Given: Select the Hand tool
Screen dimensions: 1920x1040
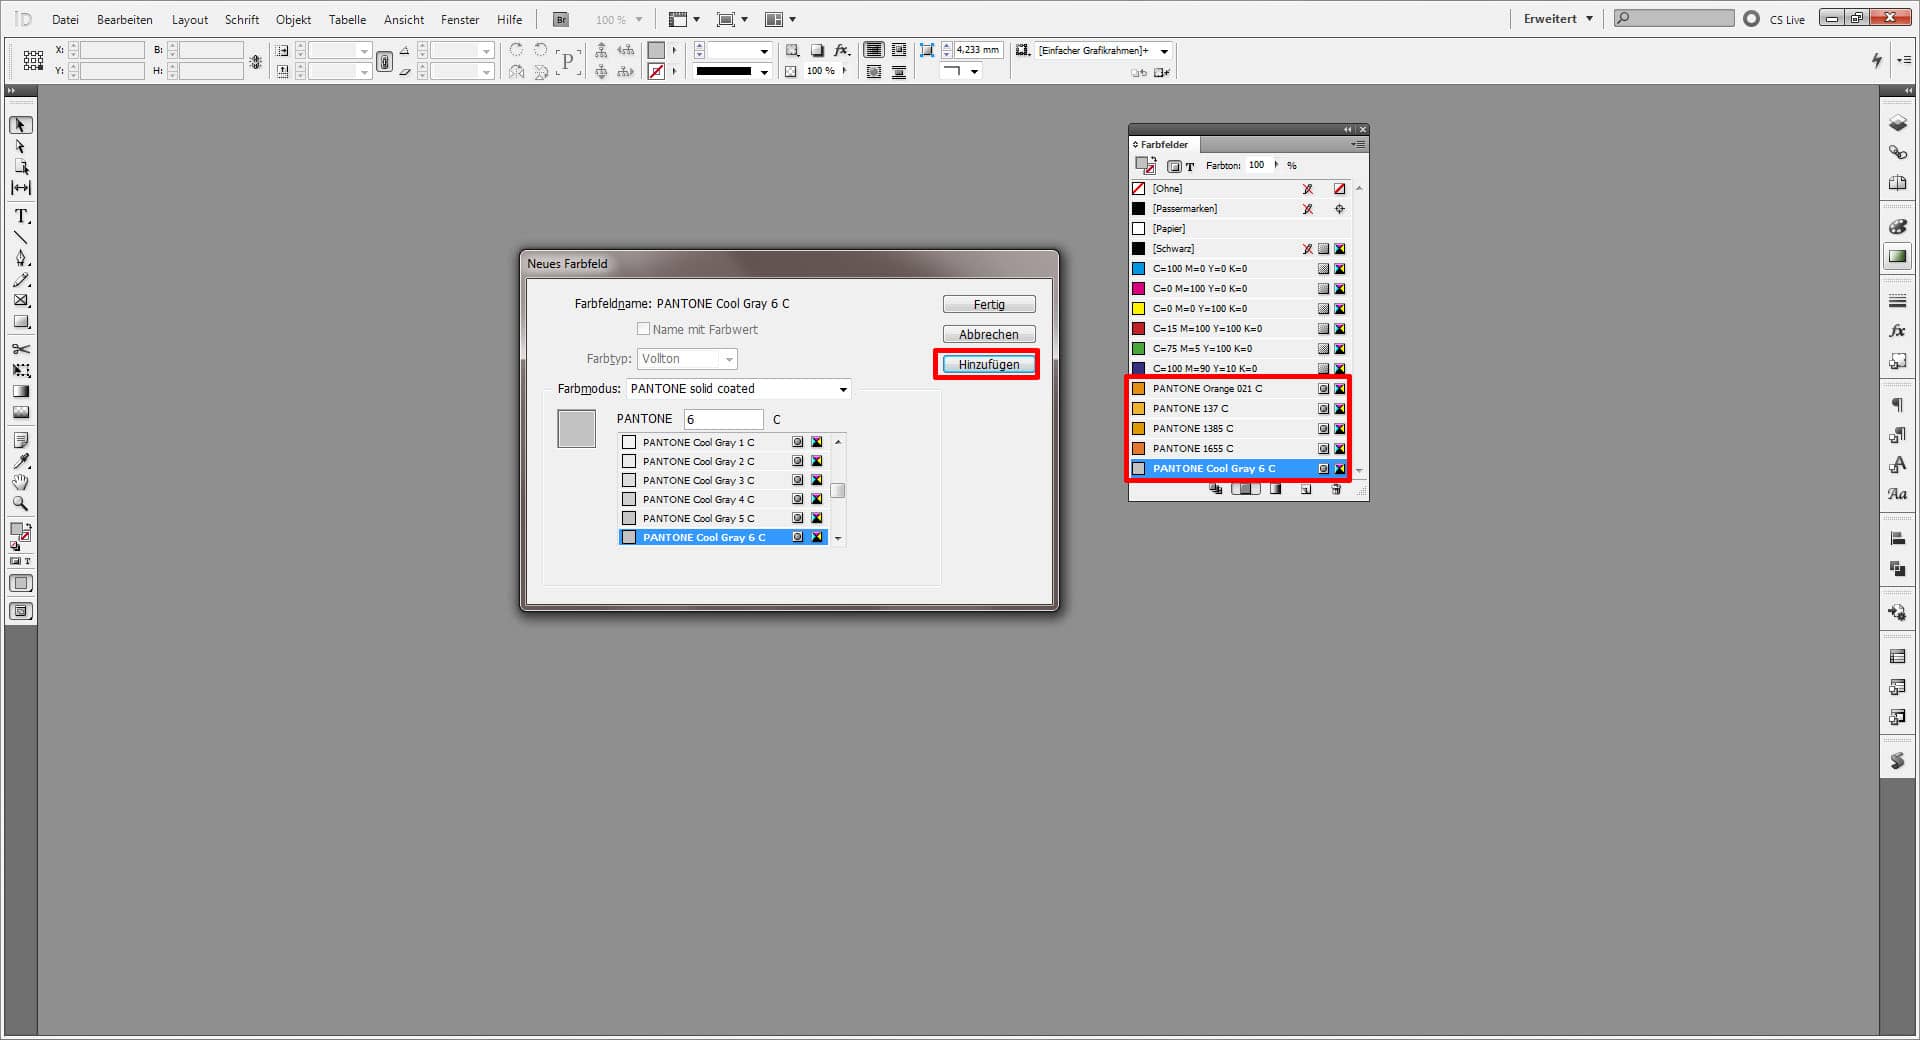Looking at the screenshot, I should (20, 483).
